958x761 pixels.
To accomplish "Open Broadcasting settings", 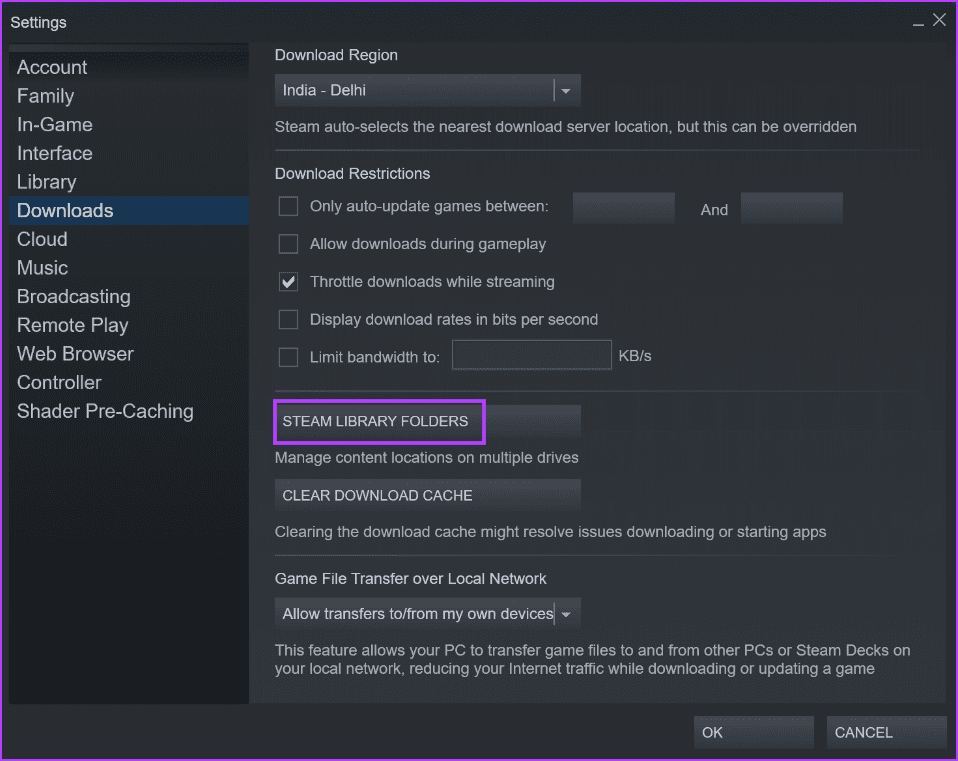I will (128, 297).
